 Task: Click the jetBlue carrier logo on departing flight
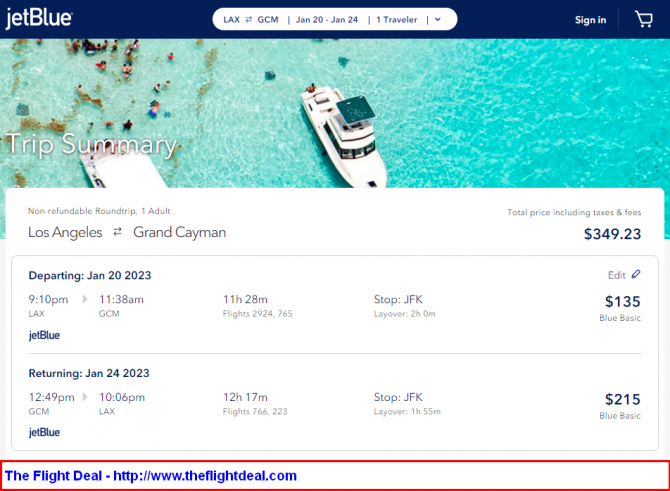(x=44, y=335)
